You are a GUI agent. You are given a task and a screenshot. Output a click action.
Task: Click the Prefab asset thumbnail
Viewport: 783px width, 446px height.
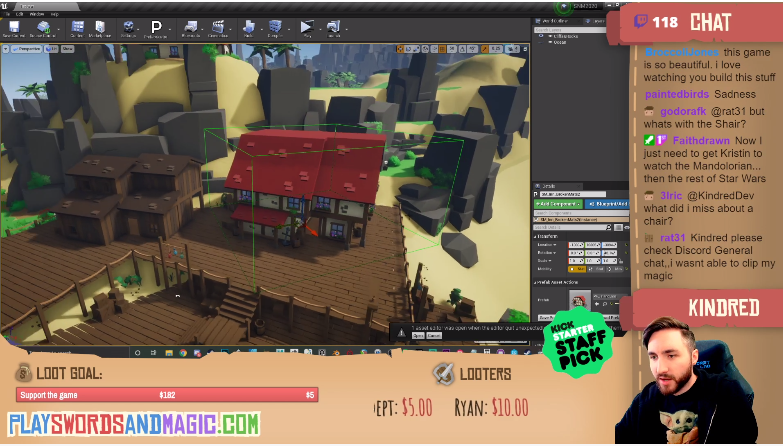579,301
